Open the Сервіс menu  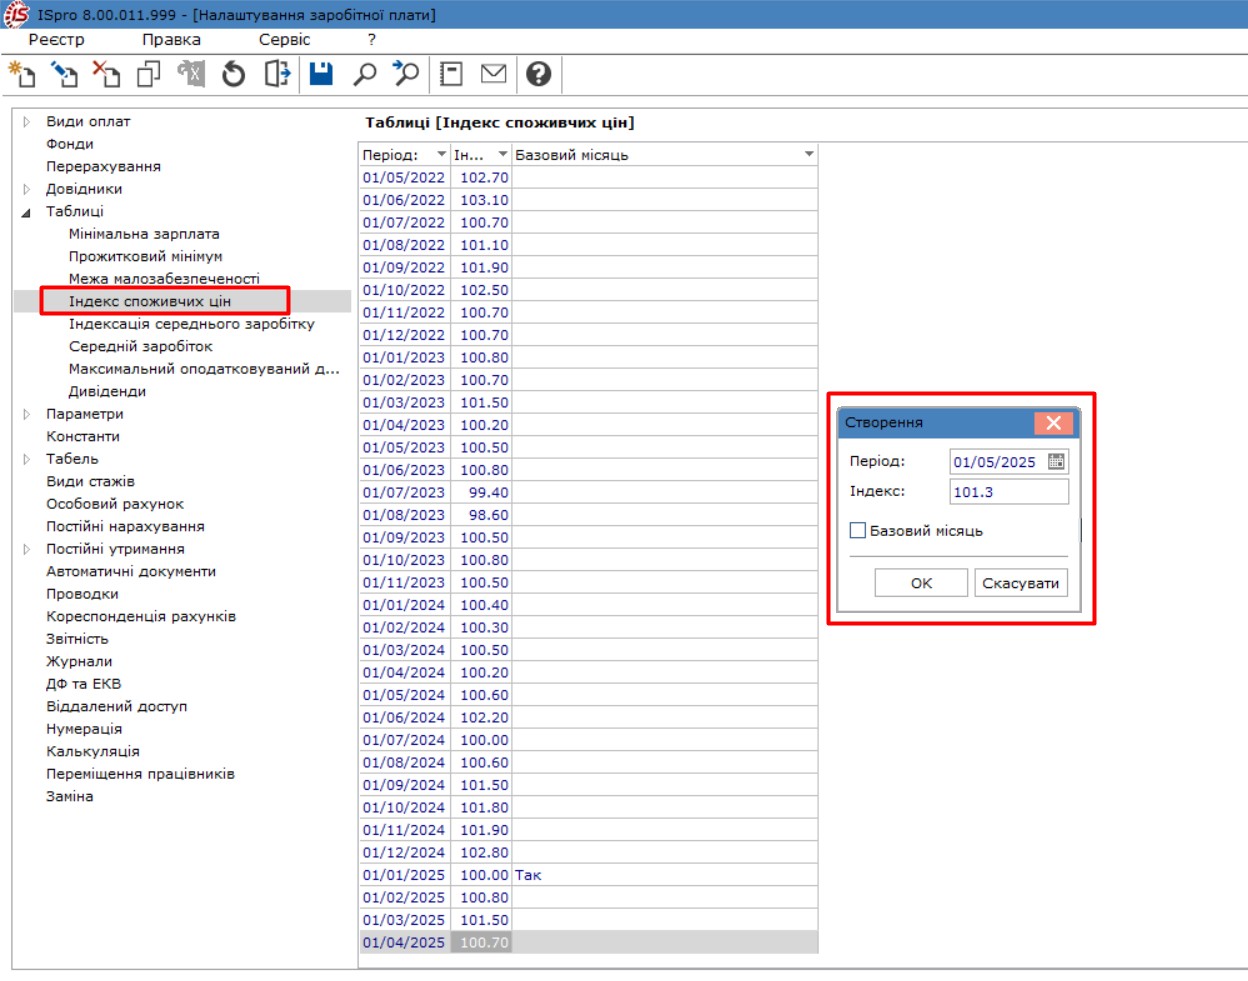click(x=284, y=40)
